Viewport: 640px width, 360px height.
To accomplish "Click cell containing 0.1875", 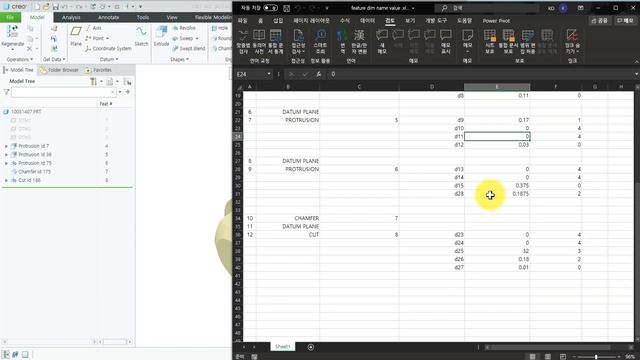I will (497, 194).
